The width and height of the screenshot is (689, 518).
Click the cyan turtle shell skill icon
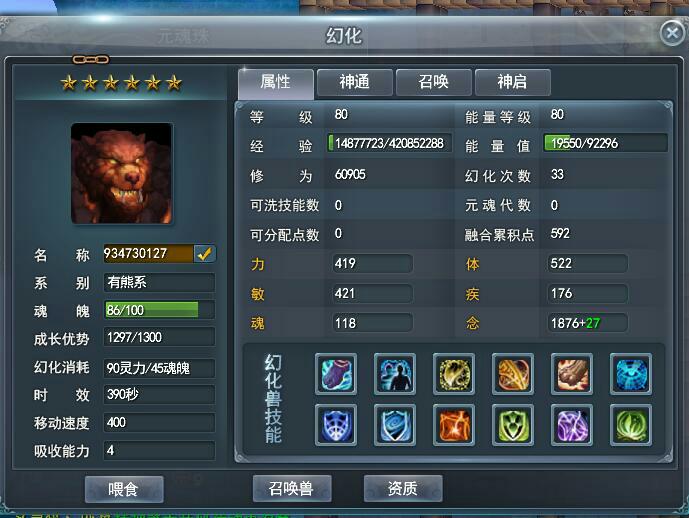(631, 374)
